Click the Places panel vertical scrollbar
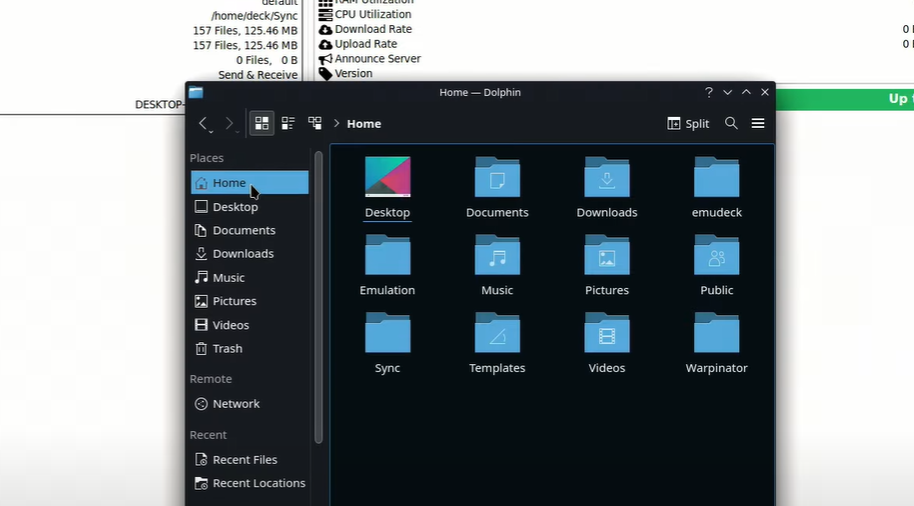Image resolution: width=914 pixels, height=506 pixels. pyautogui.click(x=318, y=297)
